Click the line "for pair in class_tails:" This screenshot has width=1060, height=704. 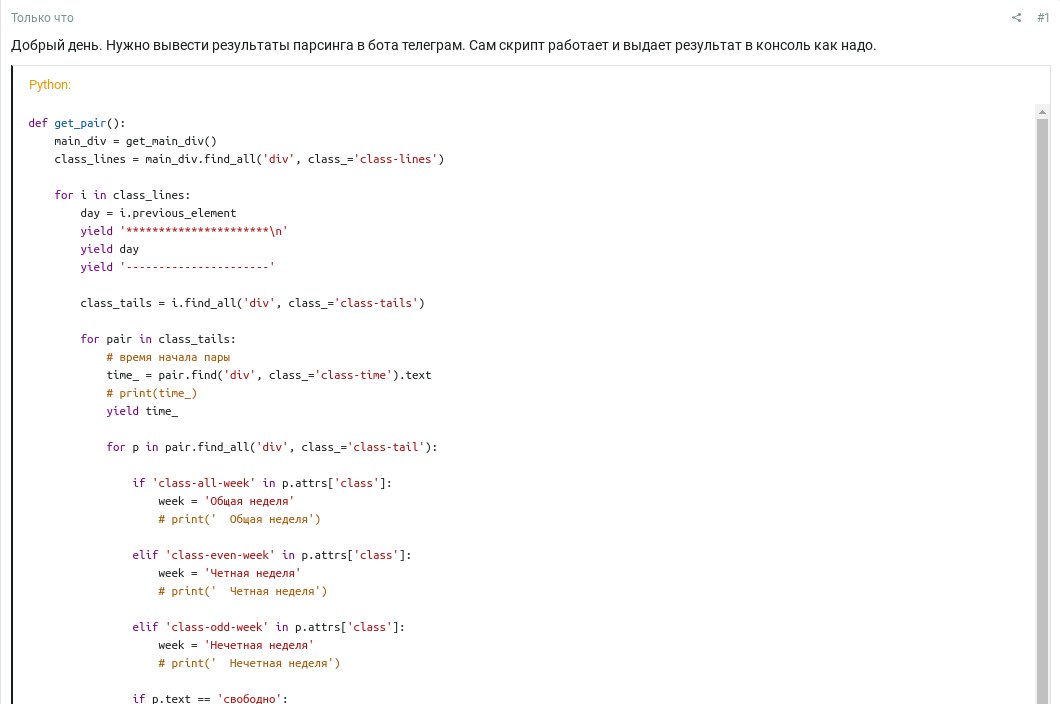point(158,339)
